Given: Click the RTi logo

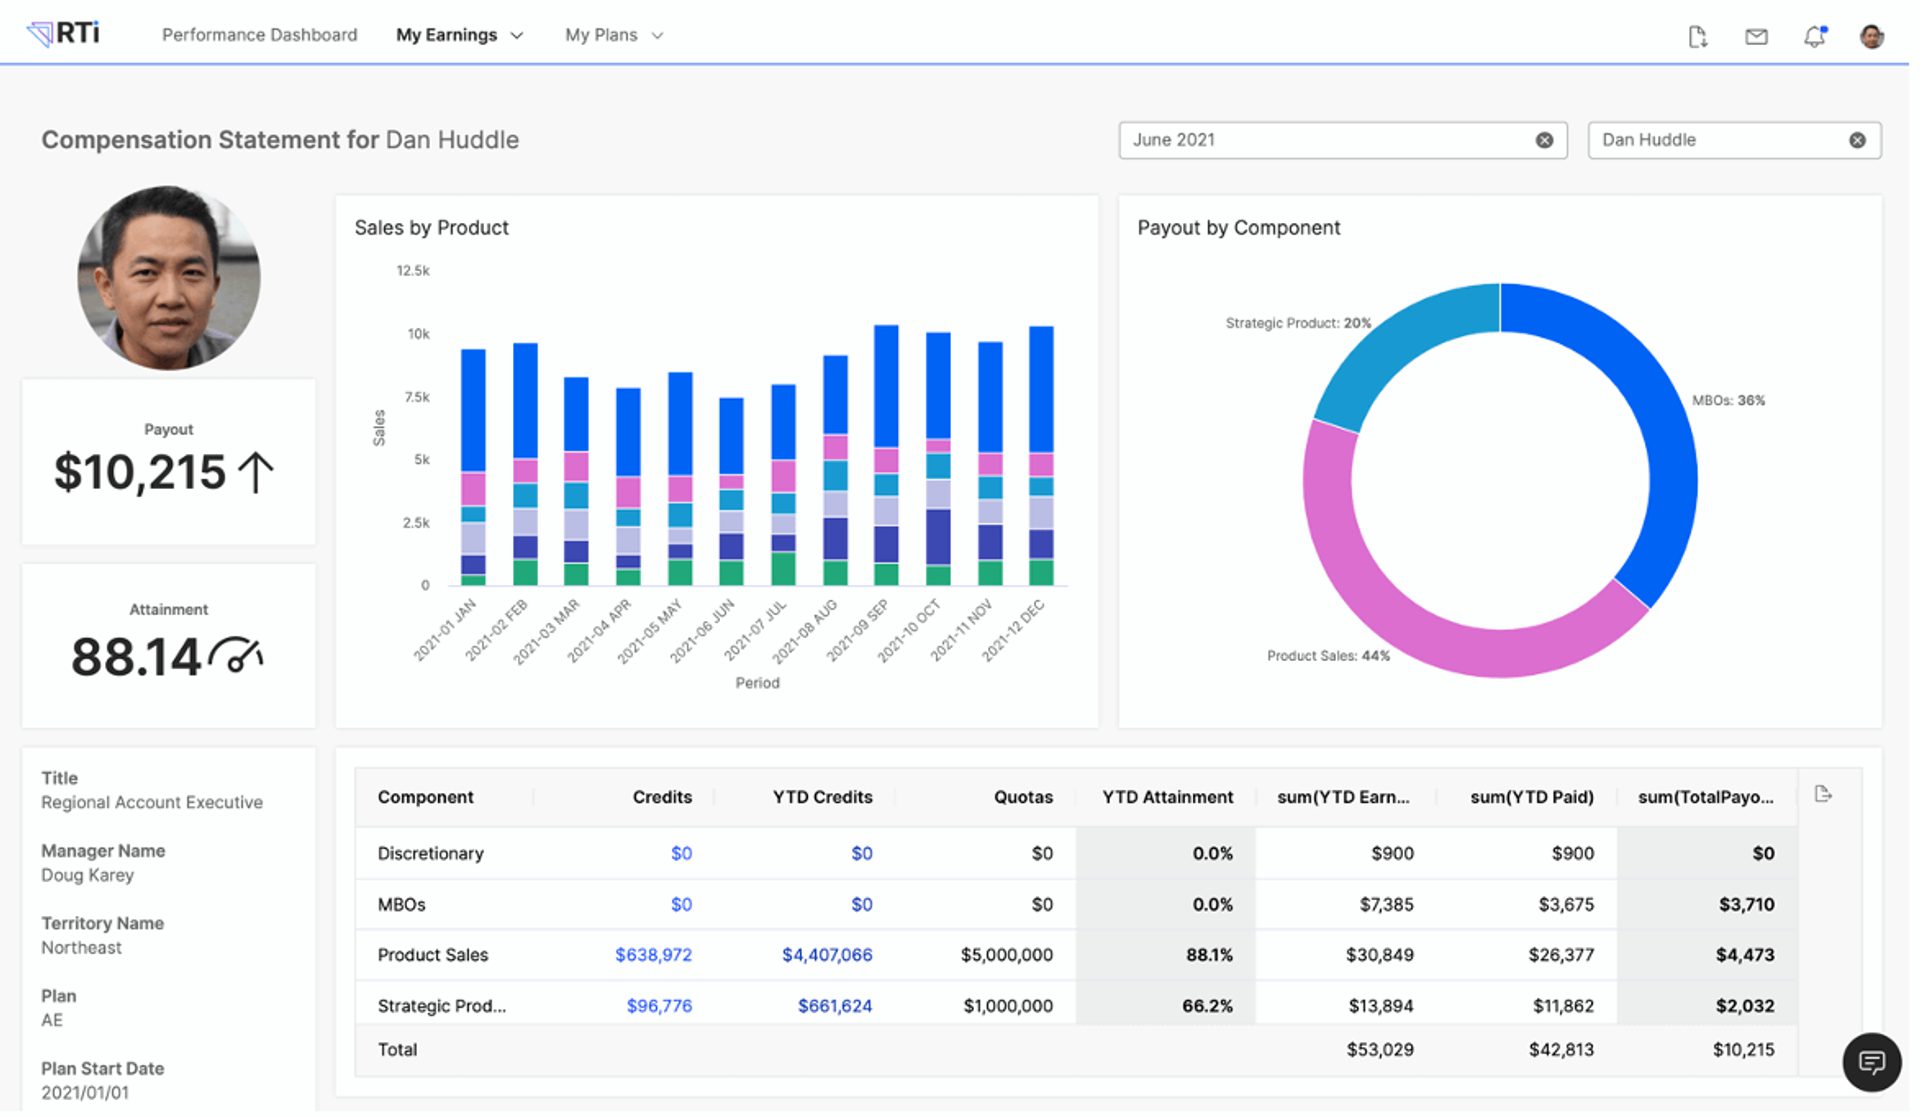Looking at the screenshot, I should (x=63, y=31).
